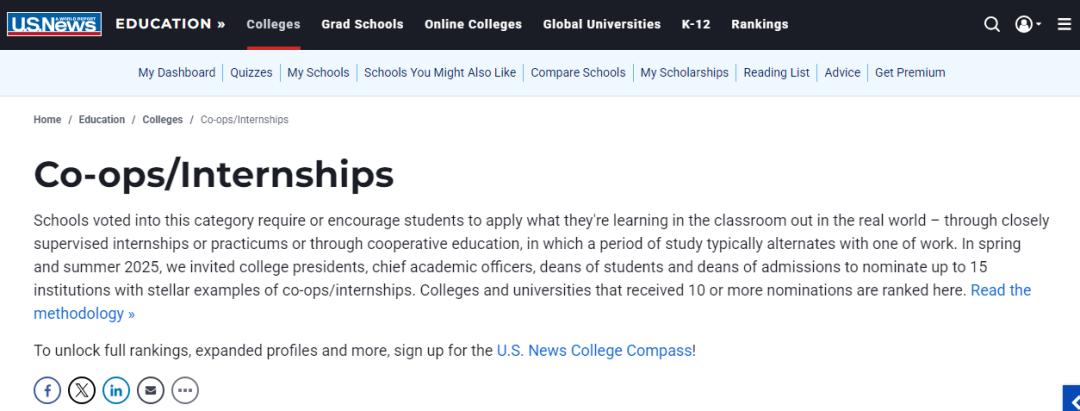
Task: Share the page on Facebook
Action: pos(47,390)
